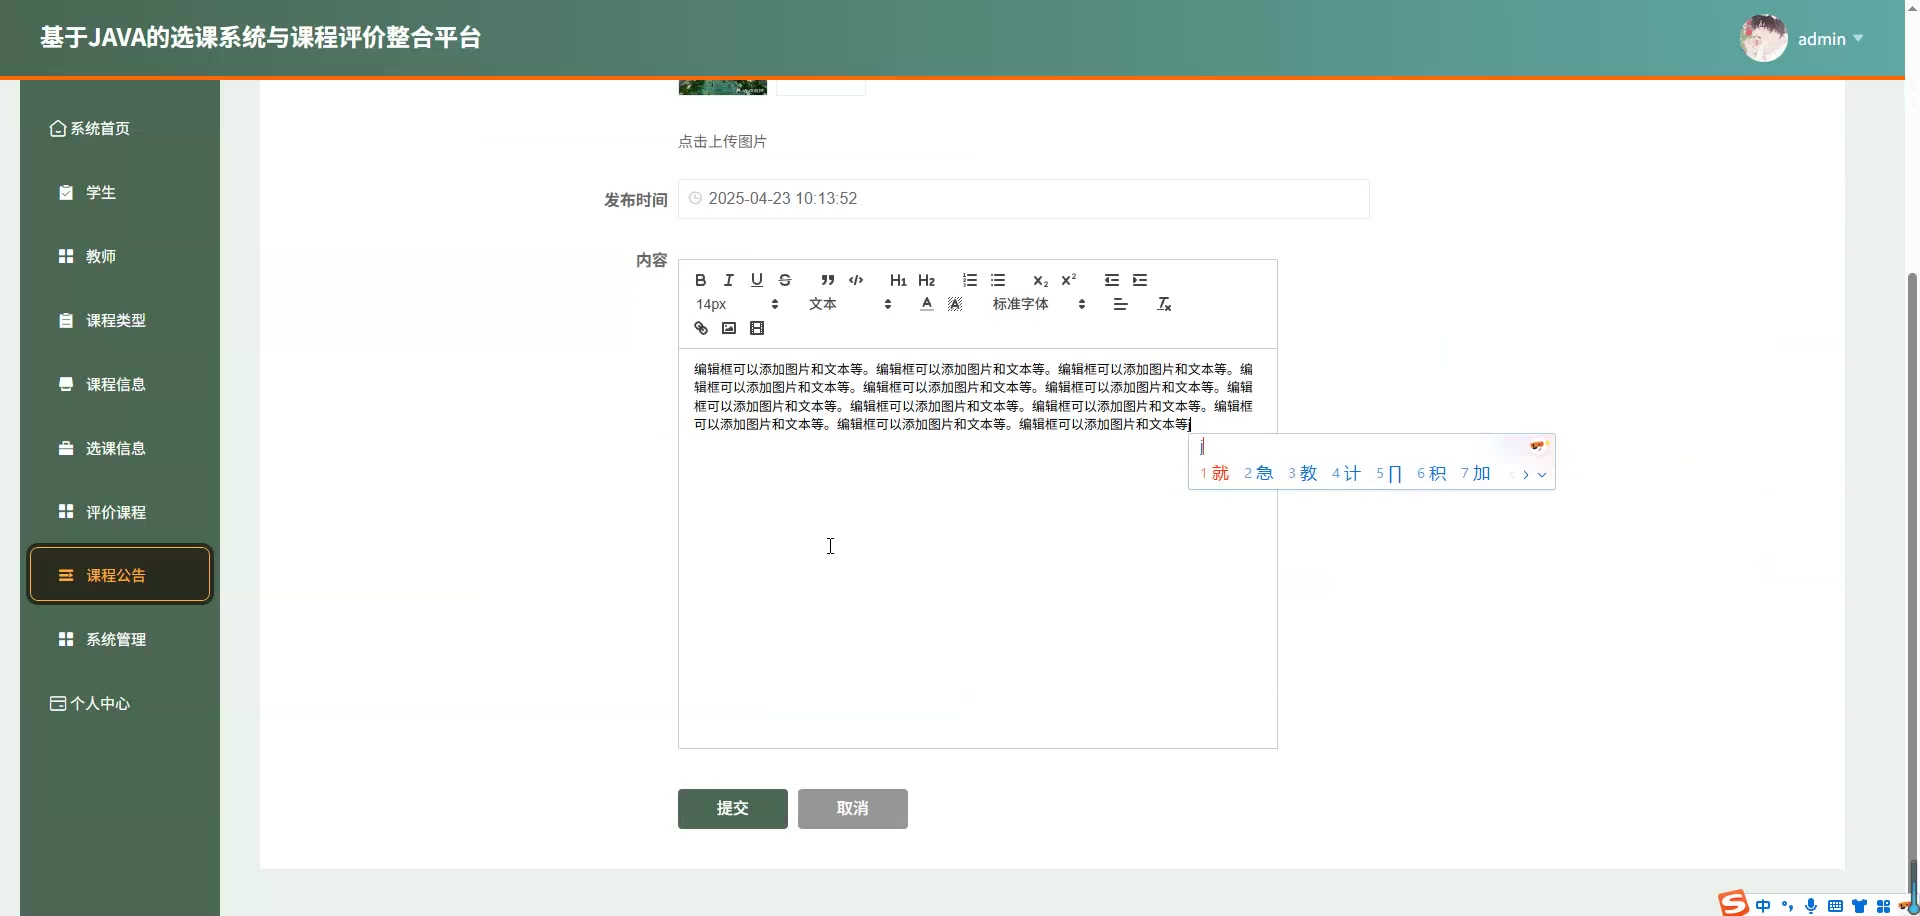Toggle the Sogou microphone voice input
The image size is (1920, 916).
point(1811,906)
